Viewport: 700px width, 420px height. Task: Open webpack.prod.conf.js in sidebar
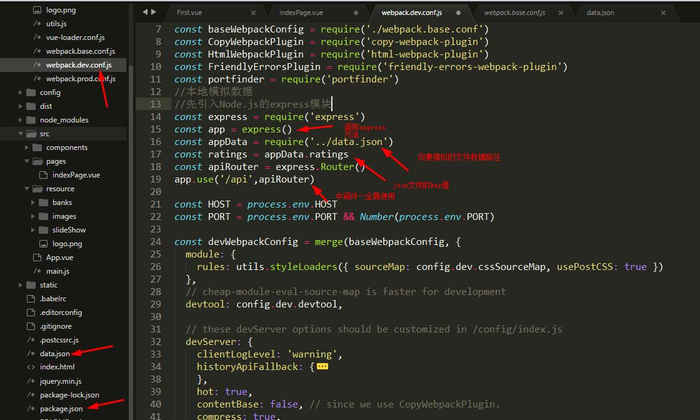tap(80, 79)
